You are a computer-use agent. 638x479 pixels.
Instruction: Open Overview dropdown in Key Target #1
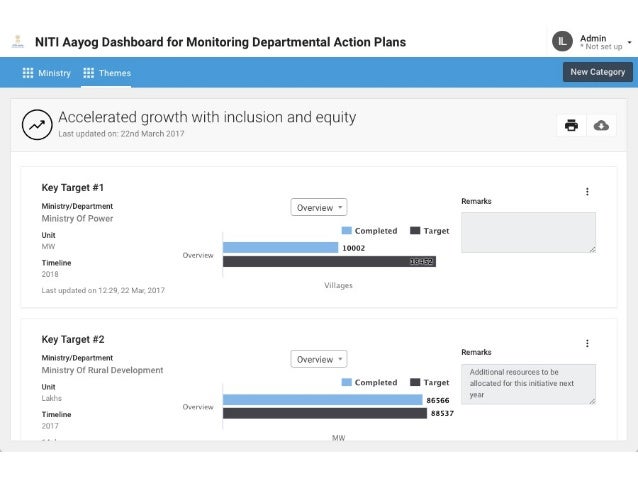tap(319, 208)
